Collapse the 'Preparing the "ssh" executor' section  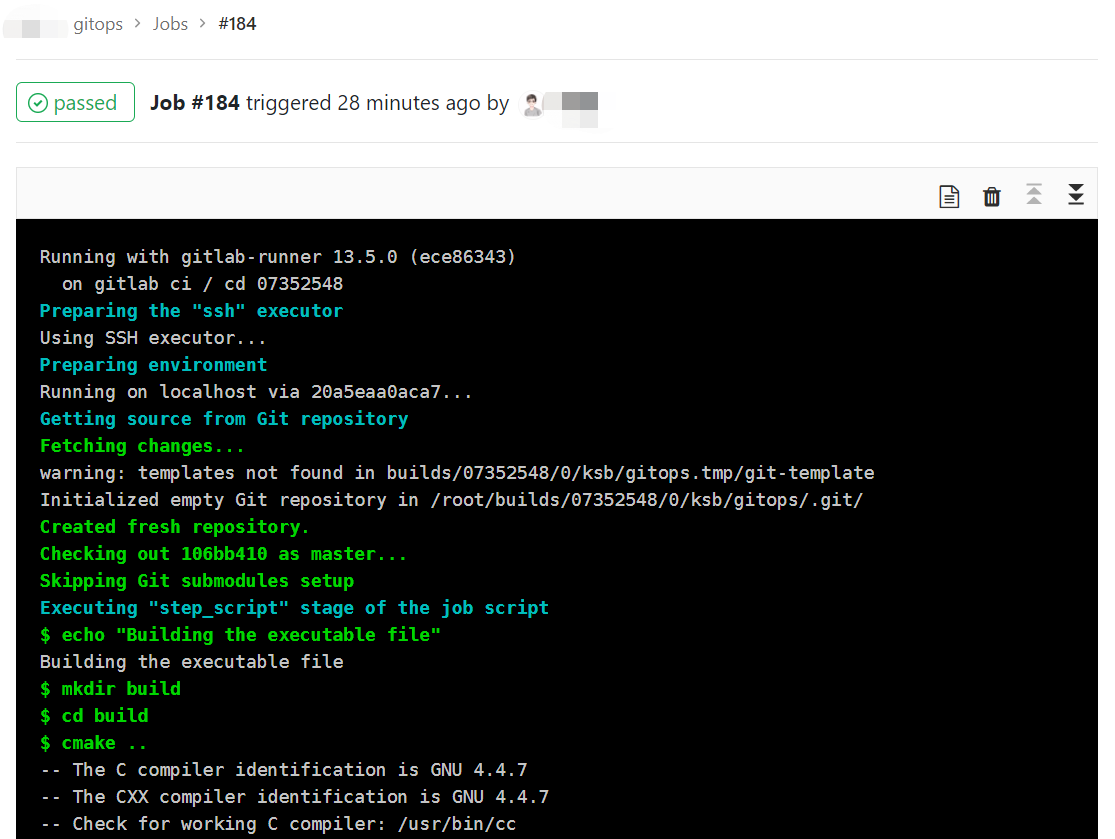point(191,311)
